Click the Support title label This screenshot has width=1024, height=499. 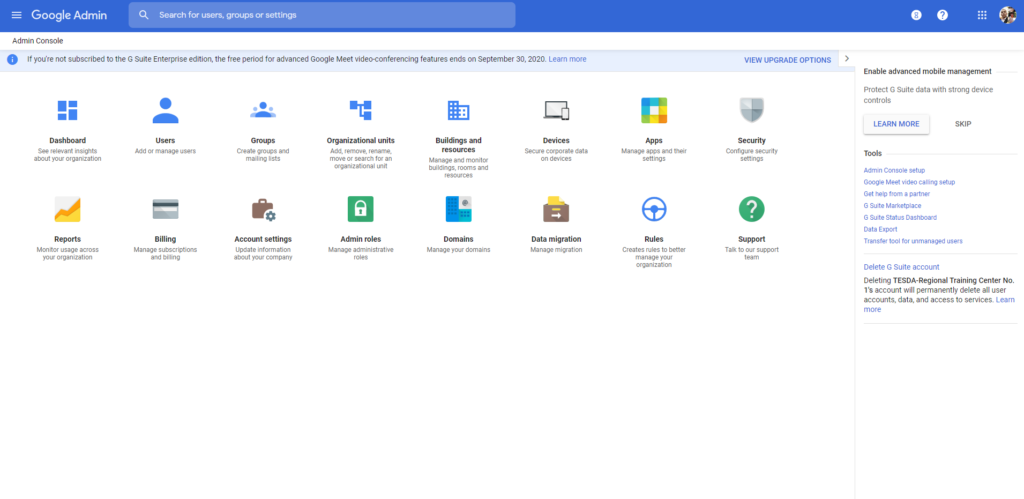752,239
